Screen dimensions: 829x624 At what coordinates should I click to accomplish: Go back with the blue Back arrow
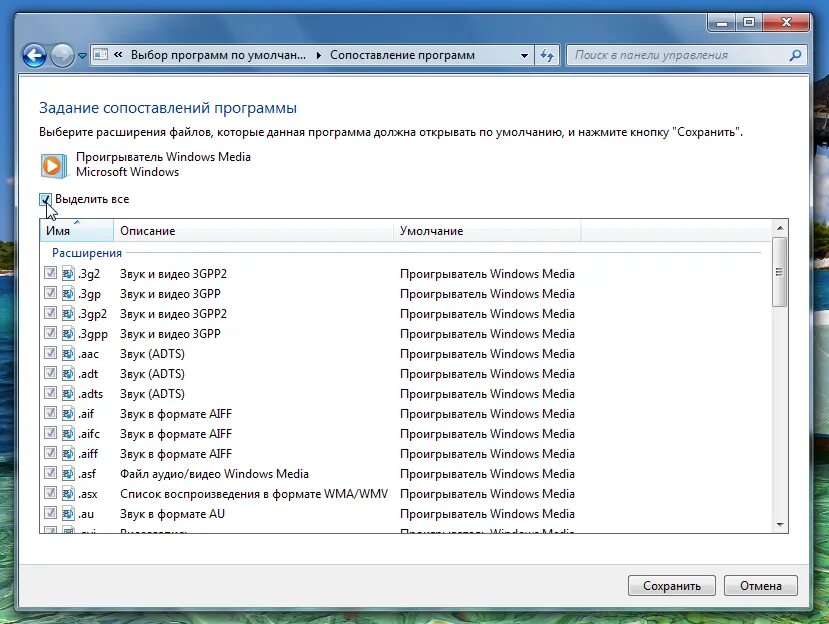(34, 55)
